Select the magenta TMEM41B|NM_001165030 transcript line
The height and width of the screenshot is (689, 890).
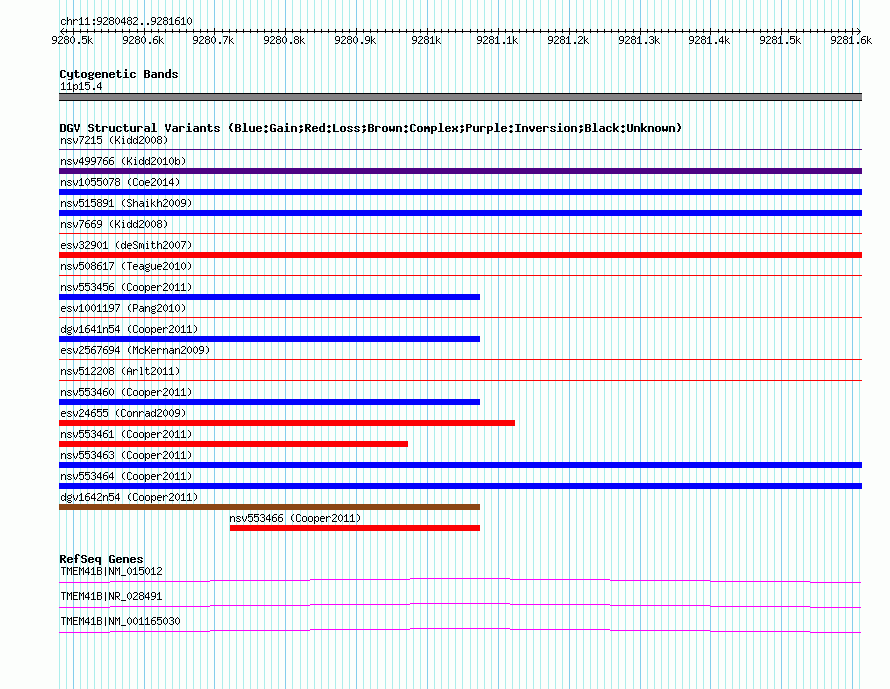(460, 631)
